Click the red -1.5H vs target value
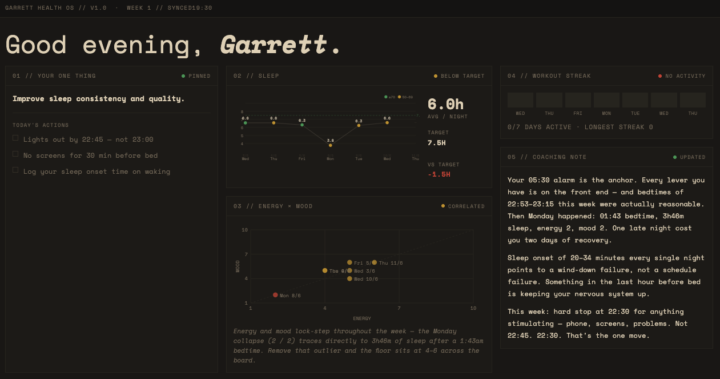 point(439,175)
